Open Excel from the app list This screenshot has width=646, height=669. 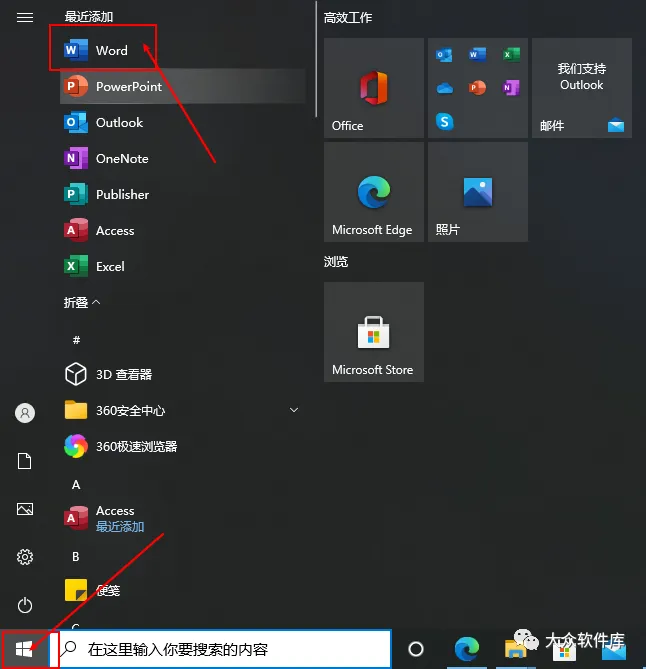tap(183, 267)
